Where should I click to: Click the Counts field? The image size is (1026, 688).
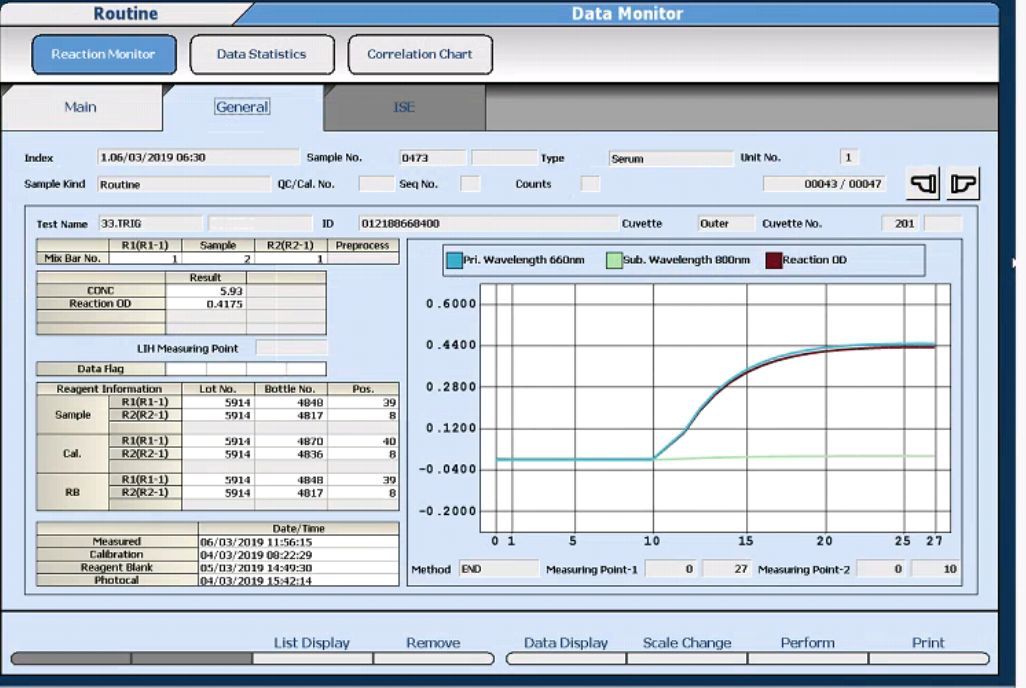pos(590,184)
